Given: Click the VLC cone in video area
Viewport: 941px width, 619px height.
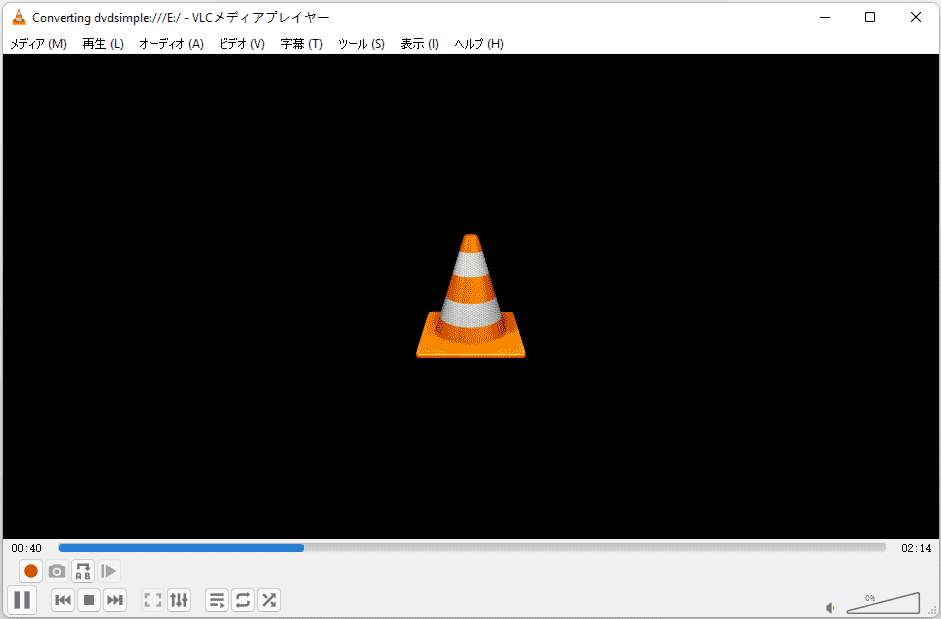Looking at the screenshot, I should coord(471,296).
